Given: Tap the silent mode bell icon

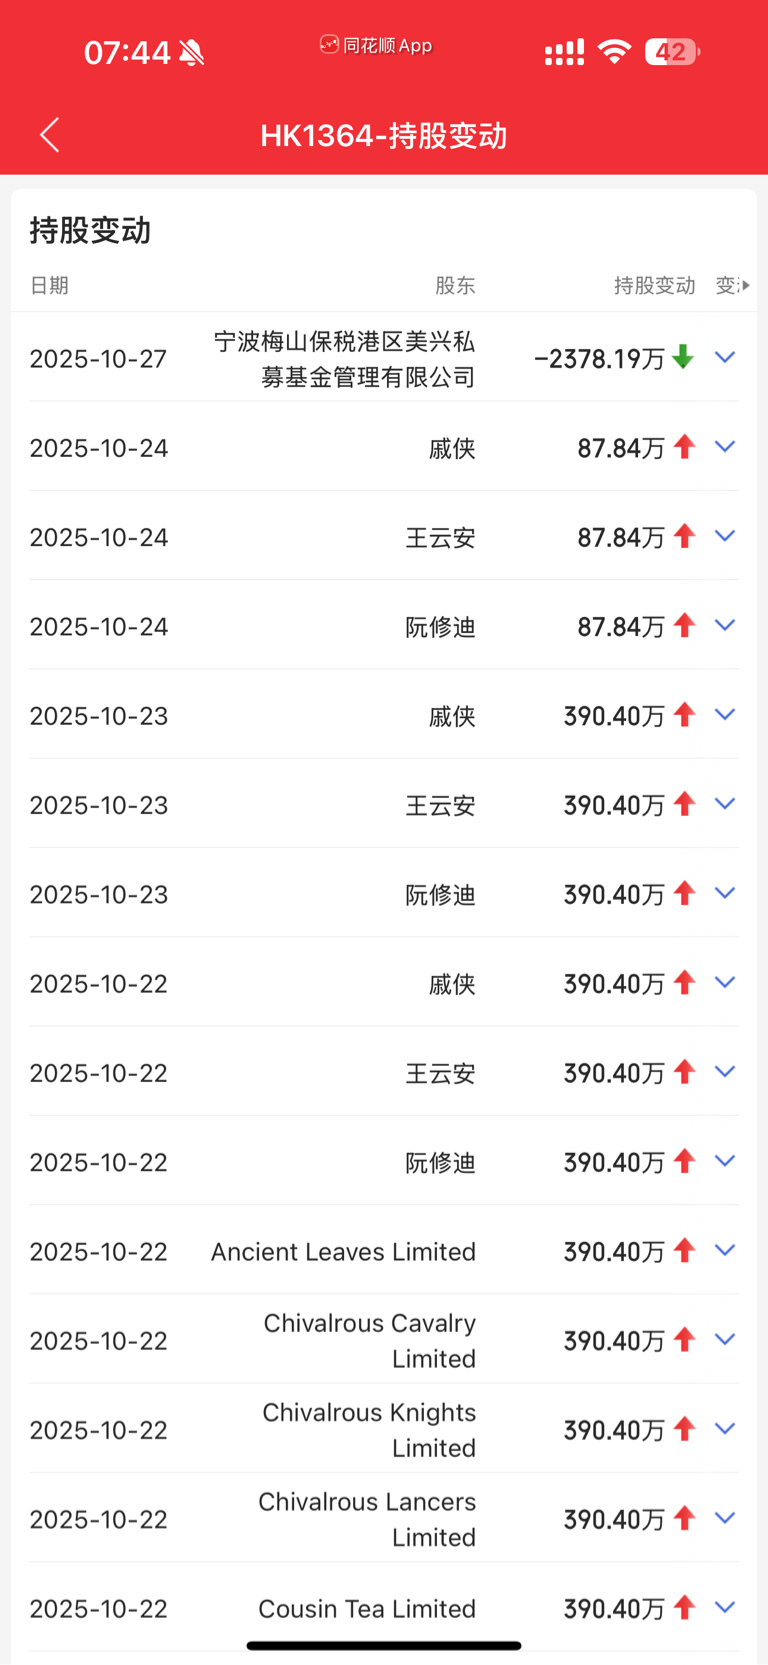Looking at the screenshot, I should coord(192,53).
